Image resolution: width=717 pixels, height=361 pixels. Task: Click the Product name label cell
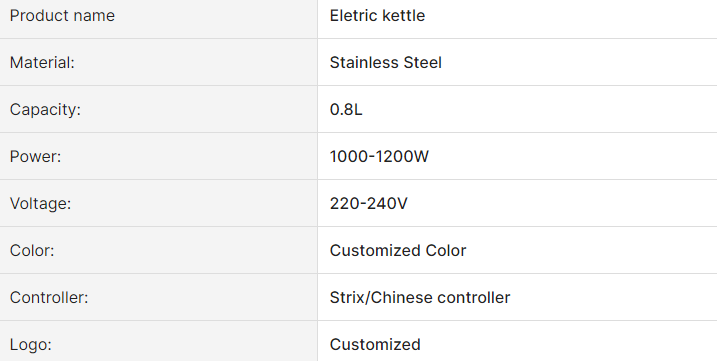[x=159, y=19]
